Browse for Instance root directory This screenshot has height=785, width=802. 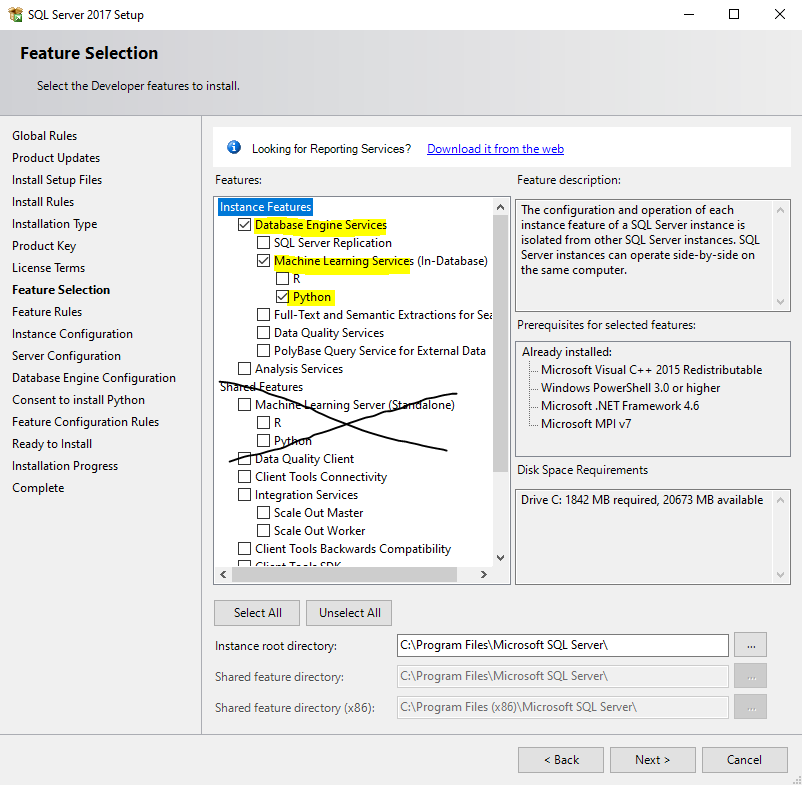pos(750,645)
